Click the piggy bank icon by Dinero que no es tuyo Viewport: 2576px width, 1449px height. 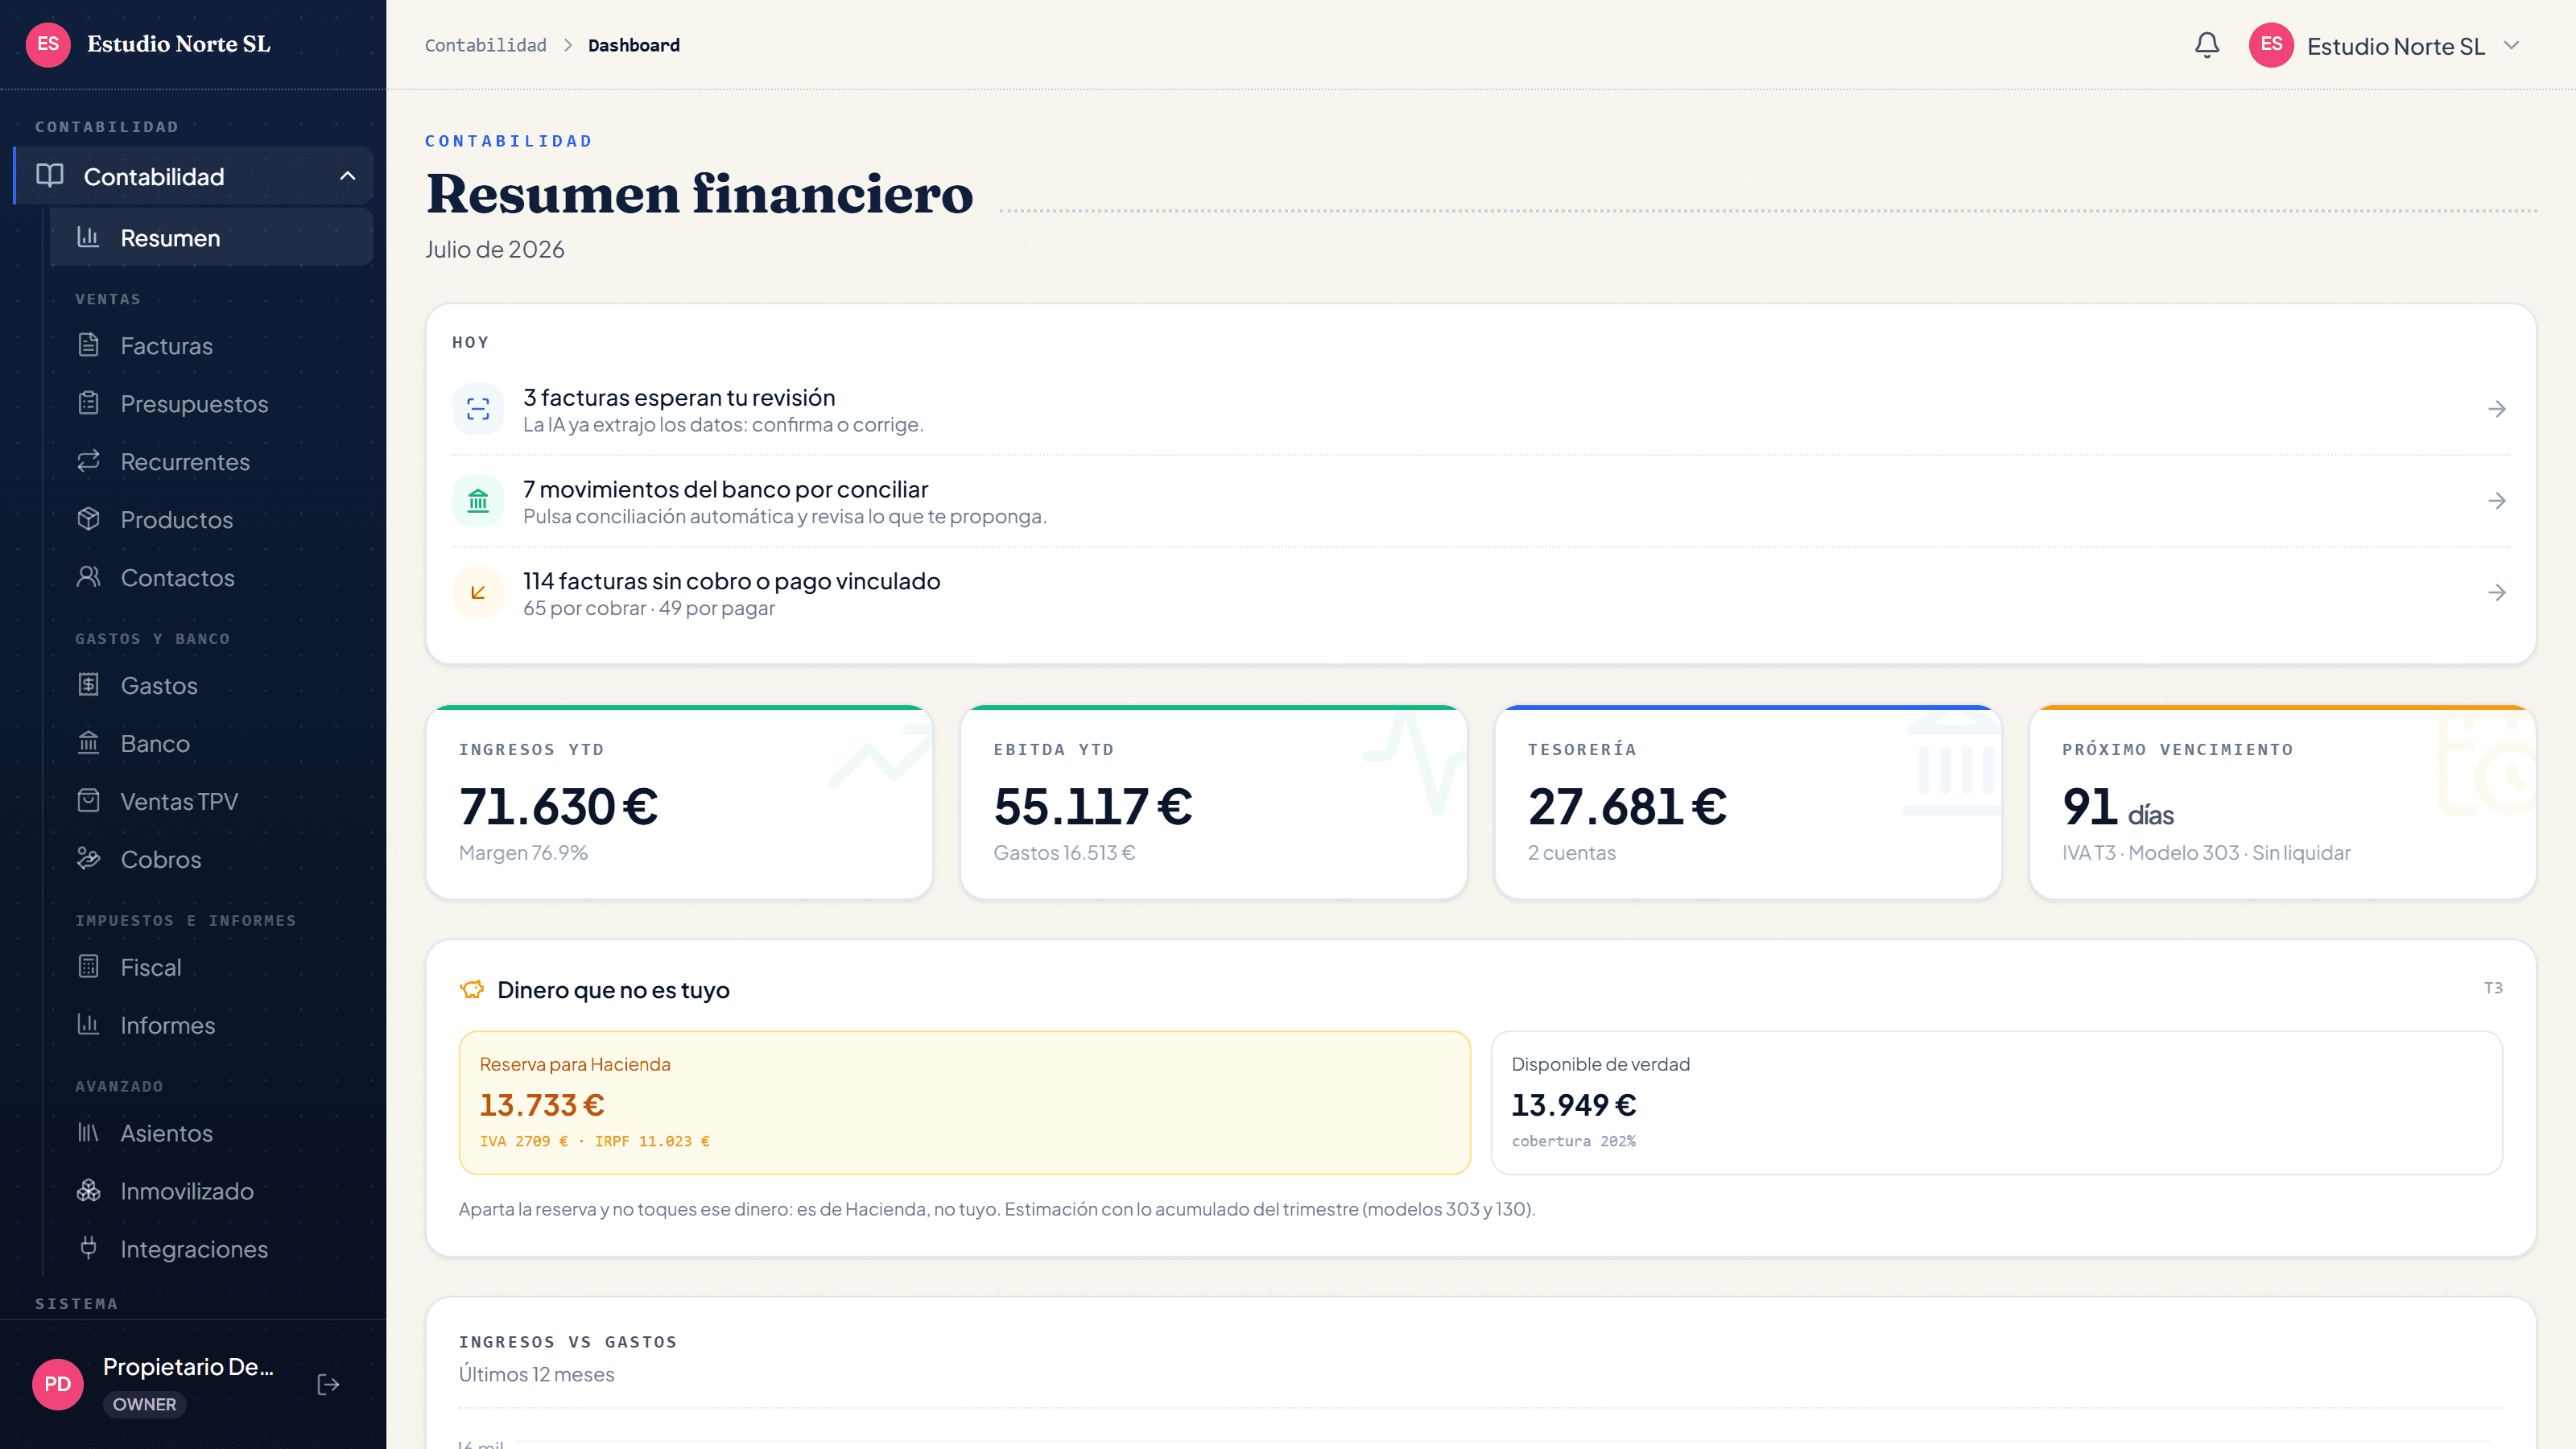(472, 990)
